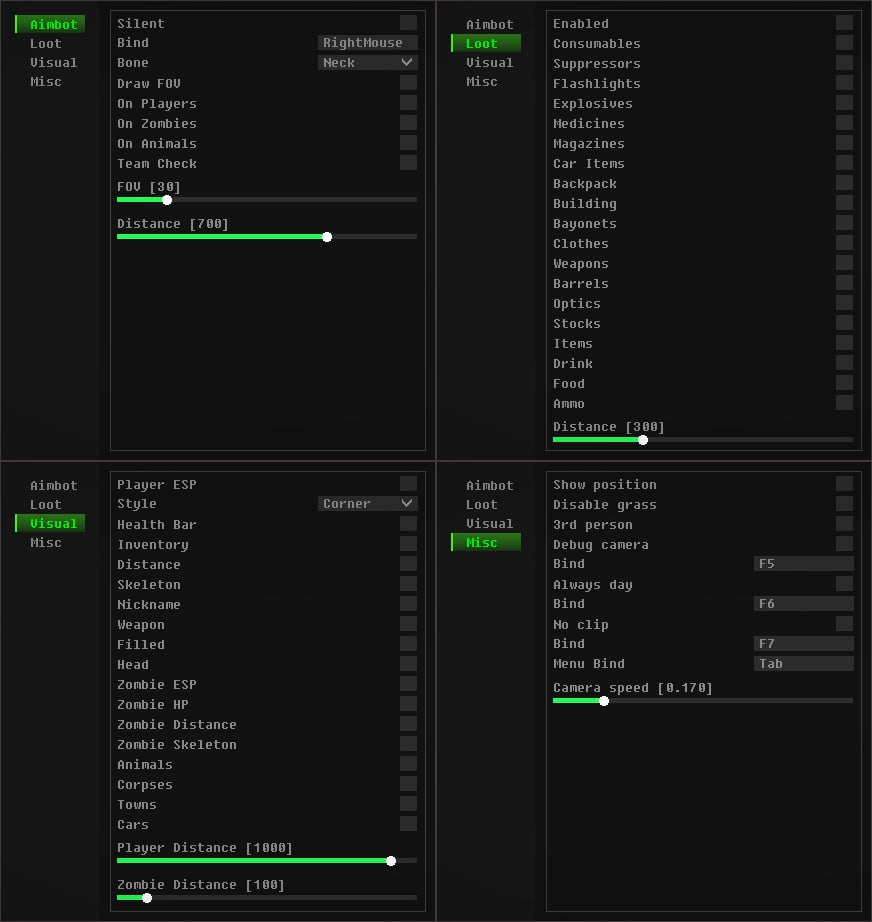Image resolution: width=872 pixels, height=922 pixels.
Task: Toggle the Explosives loot option
Action: coord(845,103)
